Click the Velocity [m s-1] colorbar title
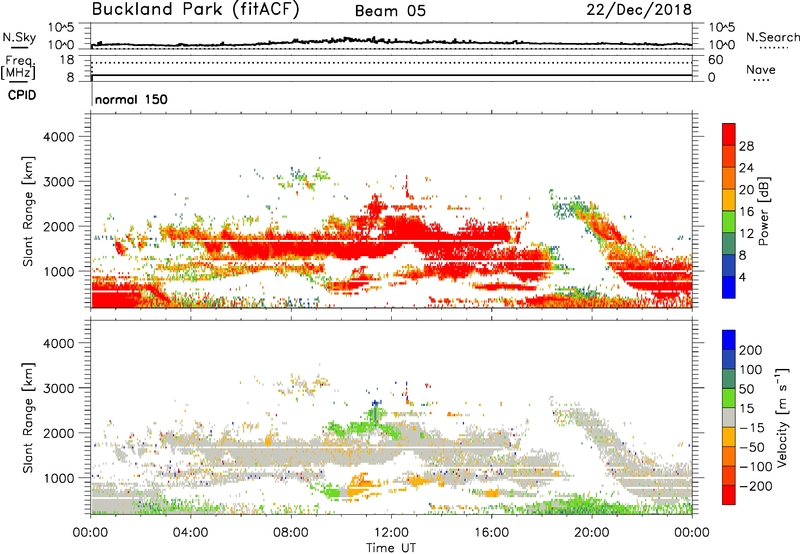Image resolution: width=800 pixels, height=554 pixels. (x=782, y=417)
